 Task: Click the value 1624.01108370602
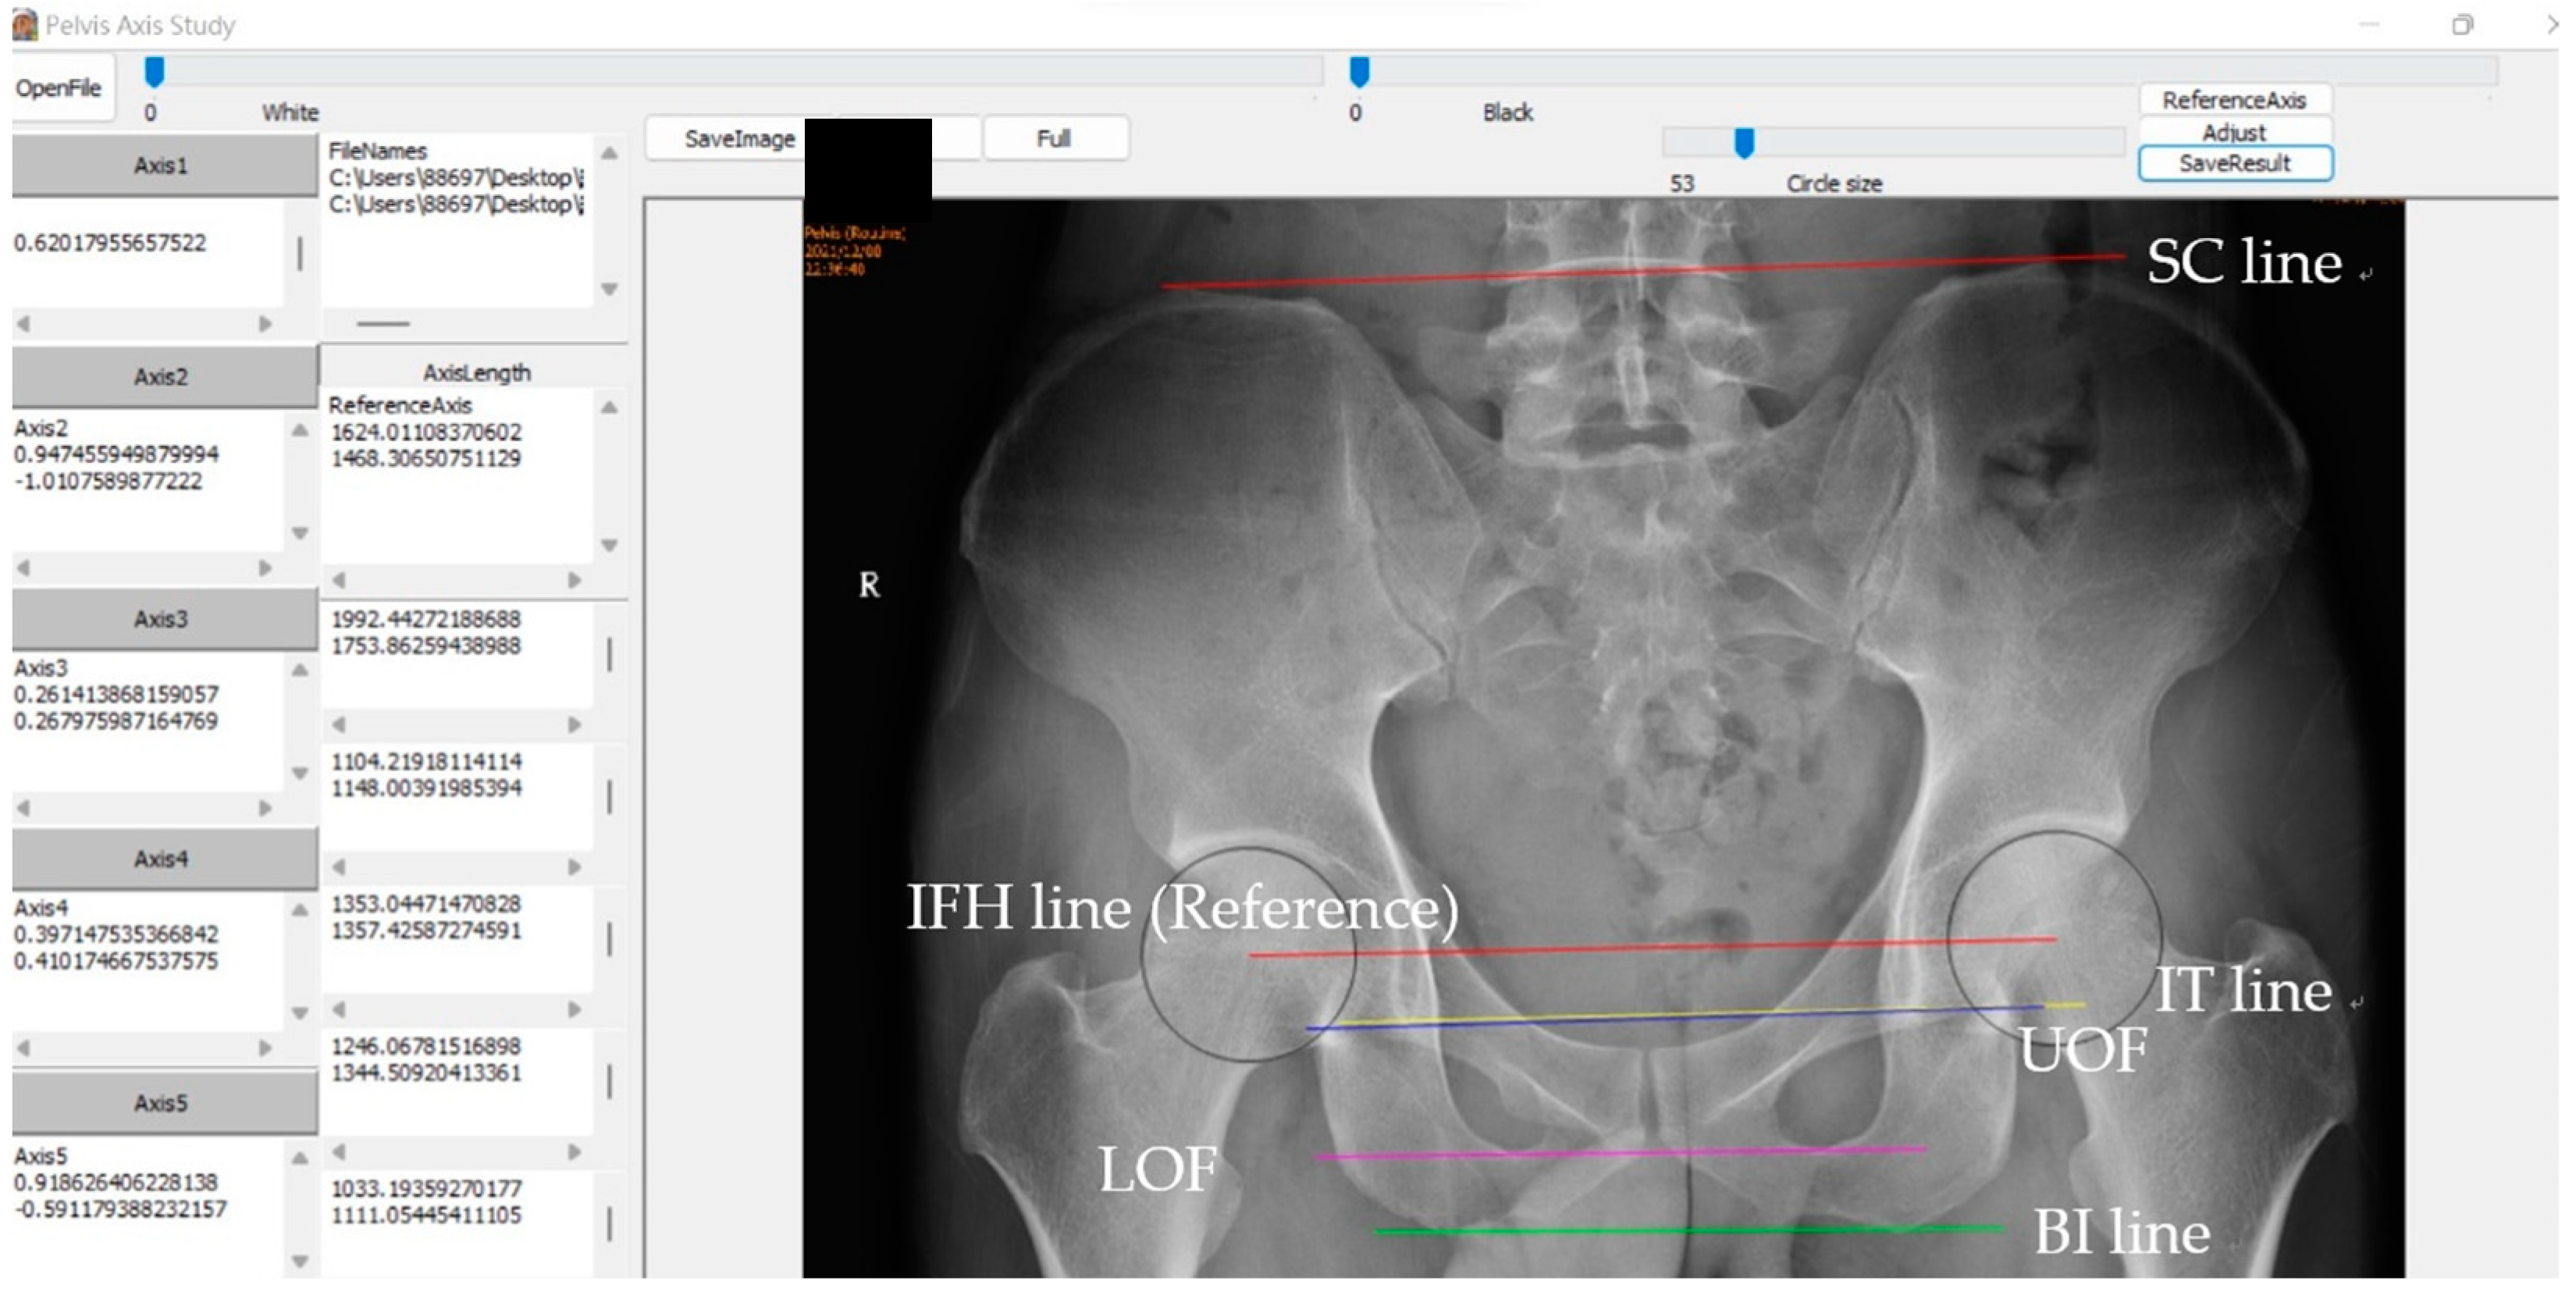coord(426,432)
